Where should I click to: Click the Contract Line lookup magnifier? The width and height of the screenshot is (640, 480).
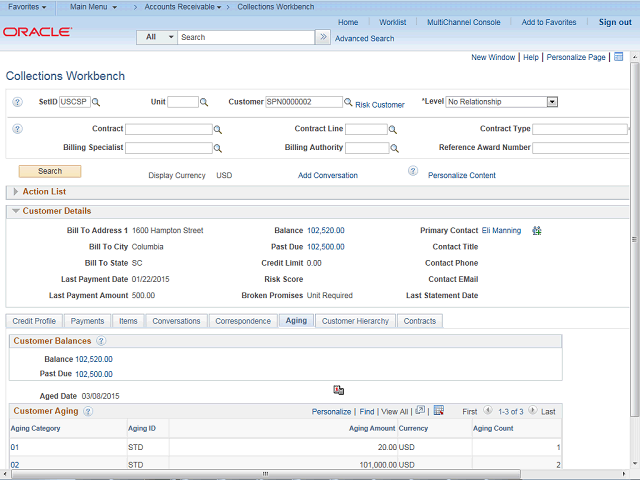[393, 130]
